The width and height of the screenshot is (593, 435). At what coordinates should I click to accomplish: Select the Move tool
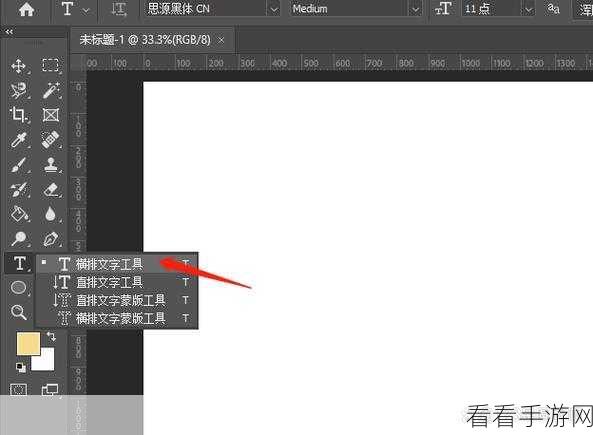[x=19, y=66]
